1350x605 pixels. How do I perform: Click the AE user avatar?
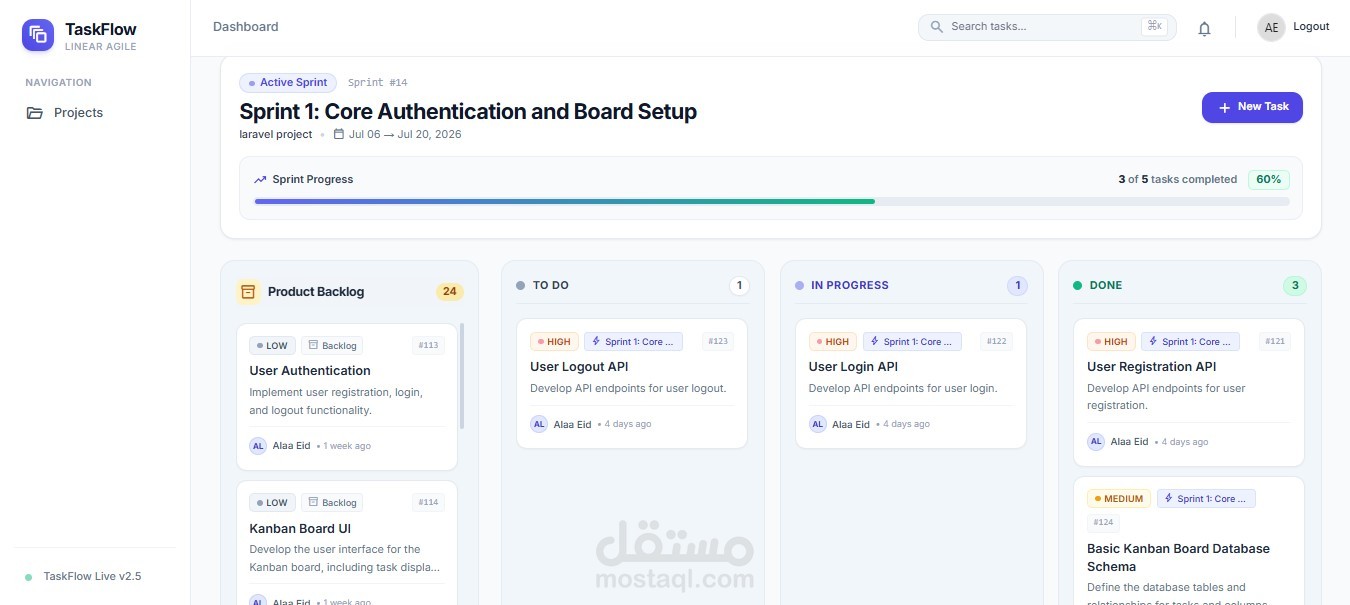coord(1271,28)
